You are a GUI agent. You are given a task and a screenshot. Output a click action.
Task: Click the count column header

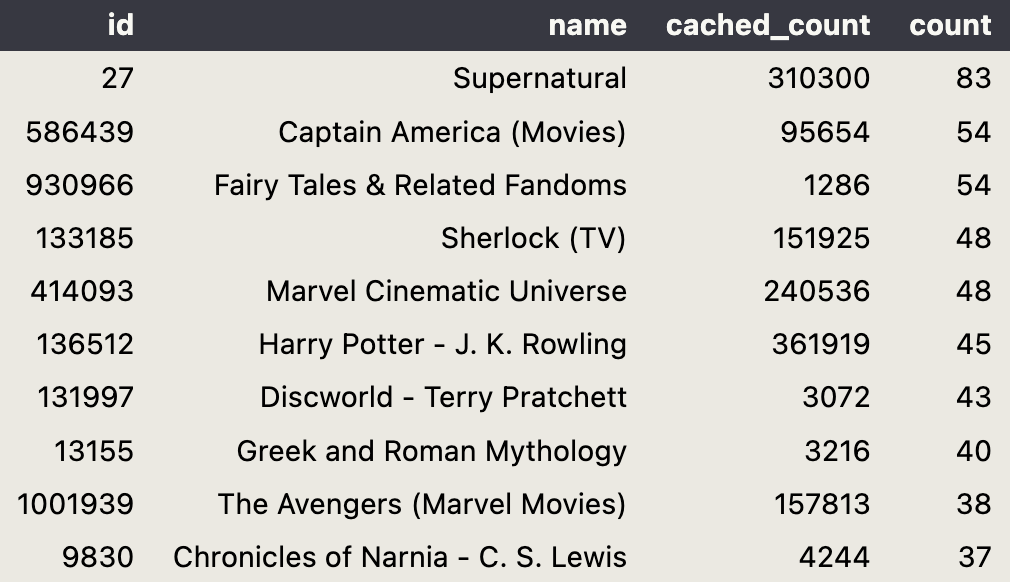[950, 25]
